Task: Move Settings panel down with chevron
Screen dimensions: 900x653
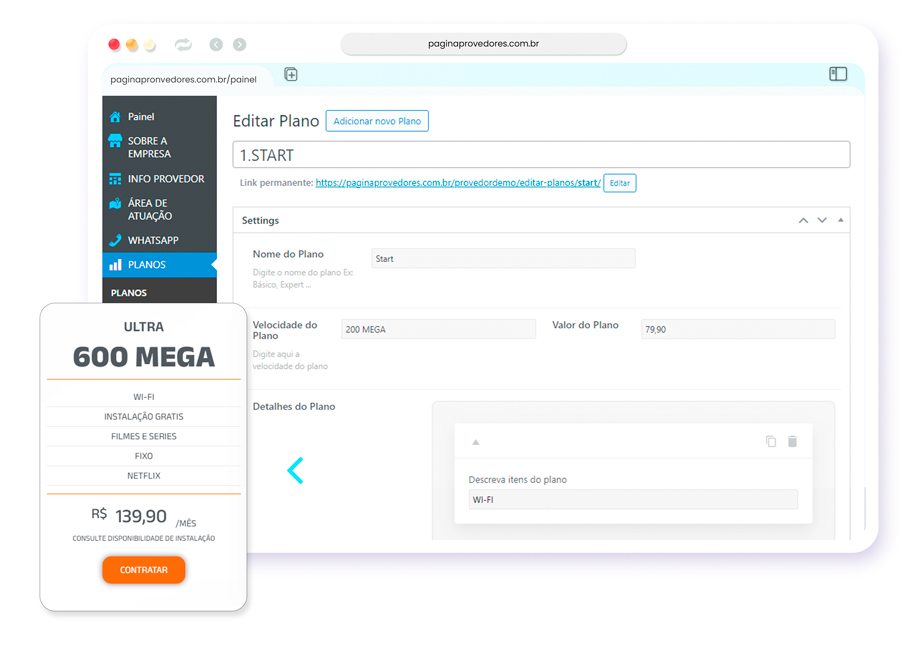Action: 822,220
